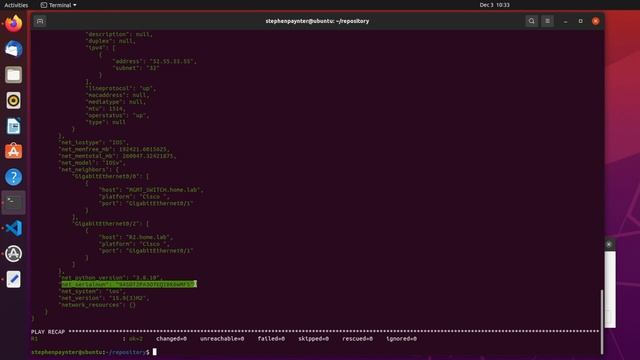
Task: Open the Terminal app menu dropdown
Action: pos(58,5)
